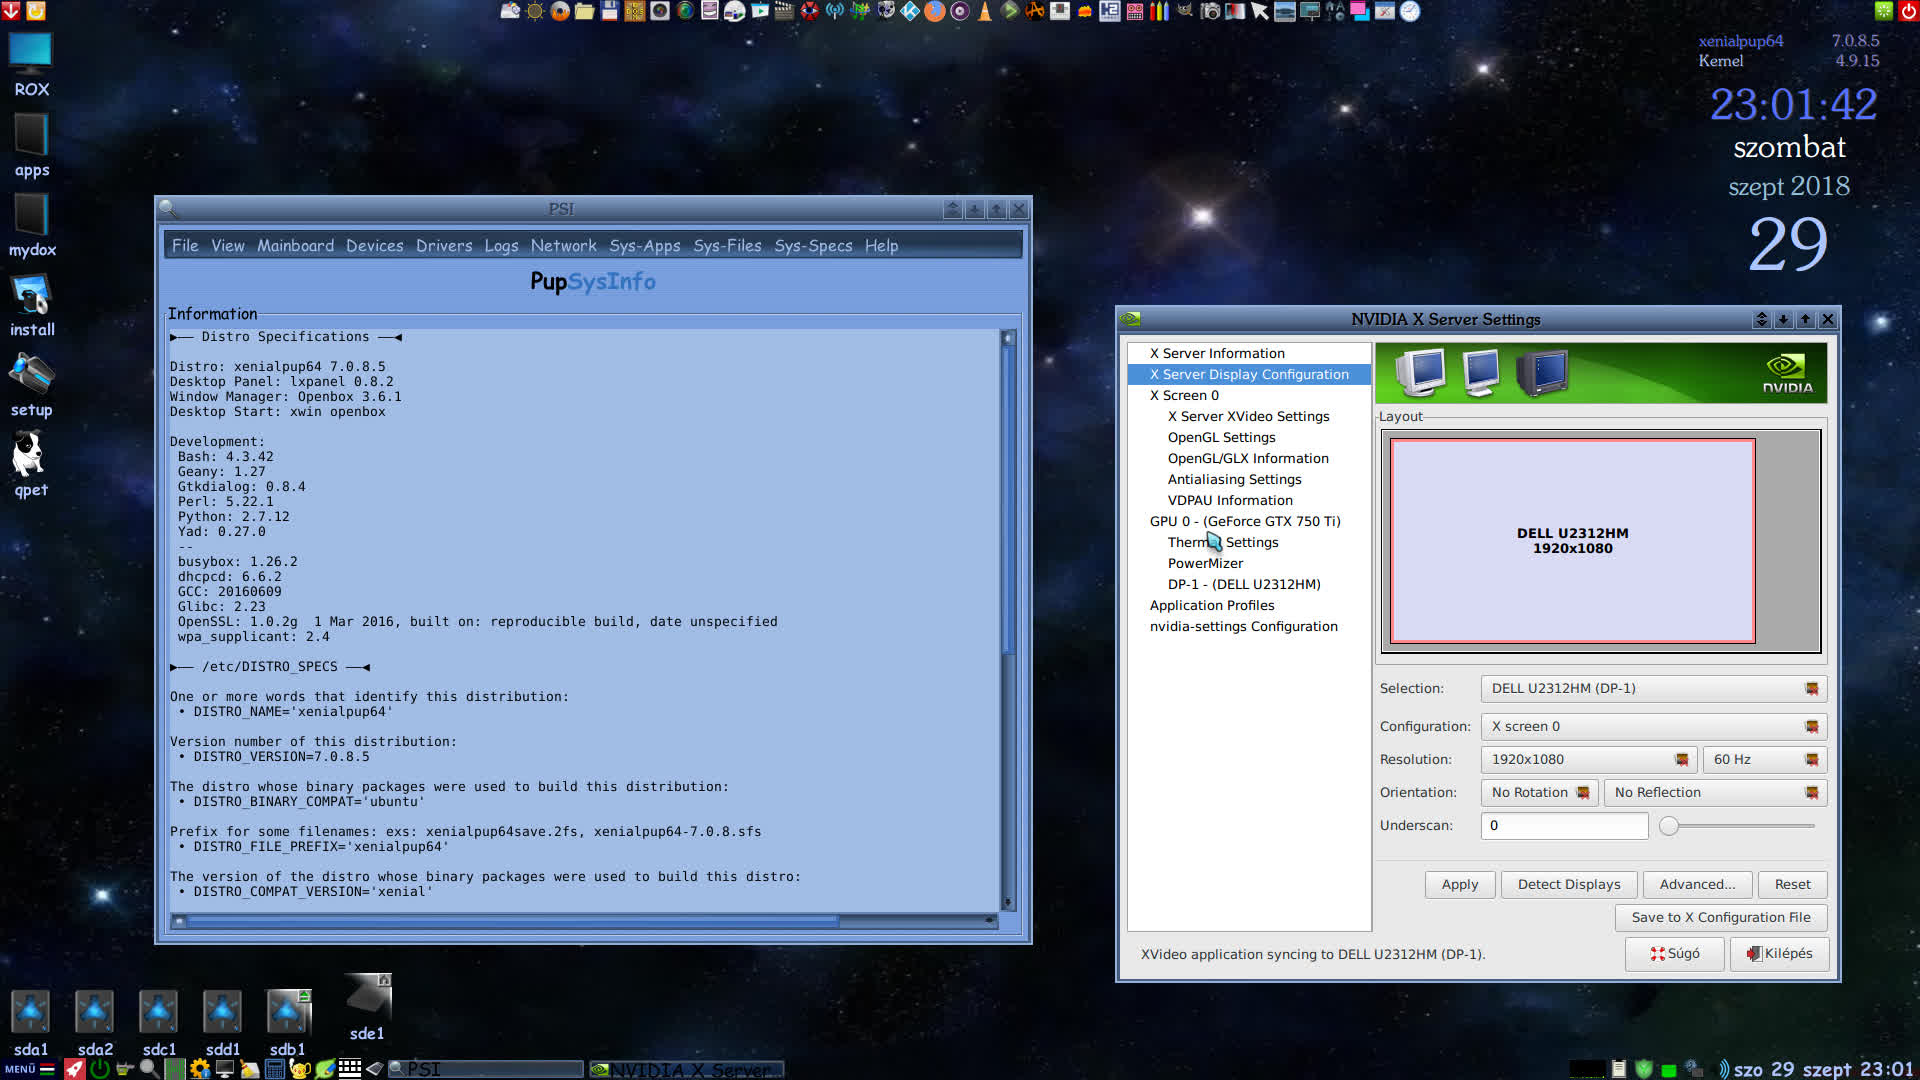The image size is (1920, 1080).
Task: Open the 60 Hz refresh rate dropdown
Action: tap(1765, 760)
